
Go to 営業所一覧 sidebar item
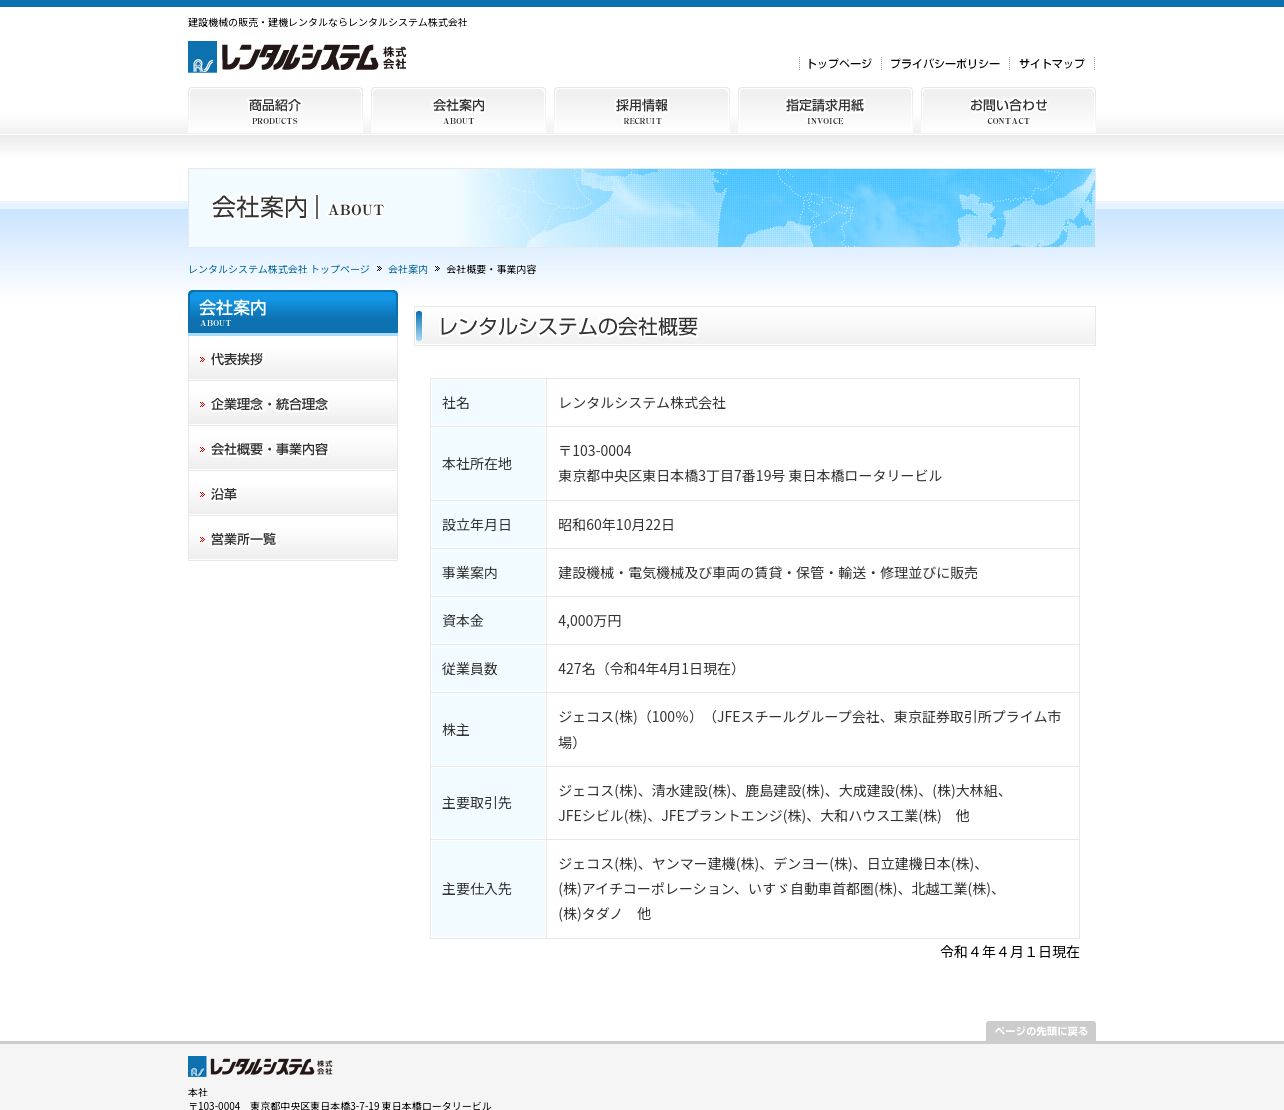tap(293, 539)
